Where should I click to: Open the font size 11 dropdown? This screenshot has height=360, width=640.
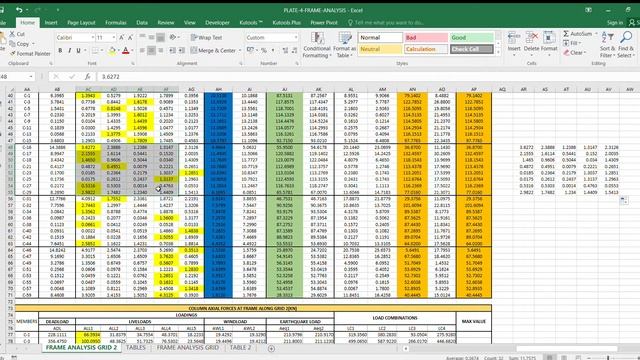[x=113, y=38]
